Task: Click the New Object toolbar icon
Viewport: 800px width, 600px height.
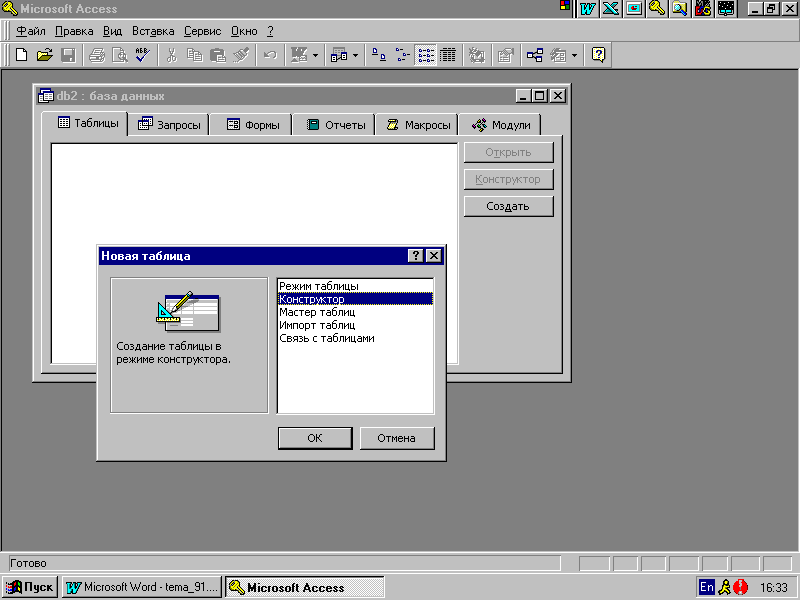Action: (558, 55)
